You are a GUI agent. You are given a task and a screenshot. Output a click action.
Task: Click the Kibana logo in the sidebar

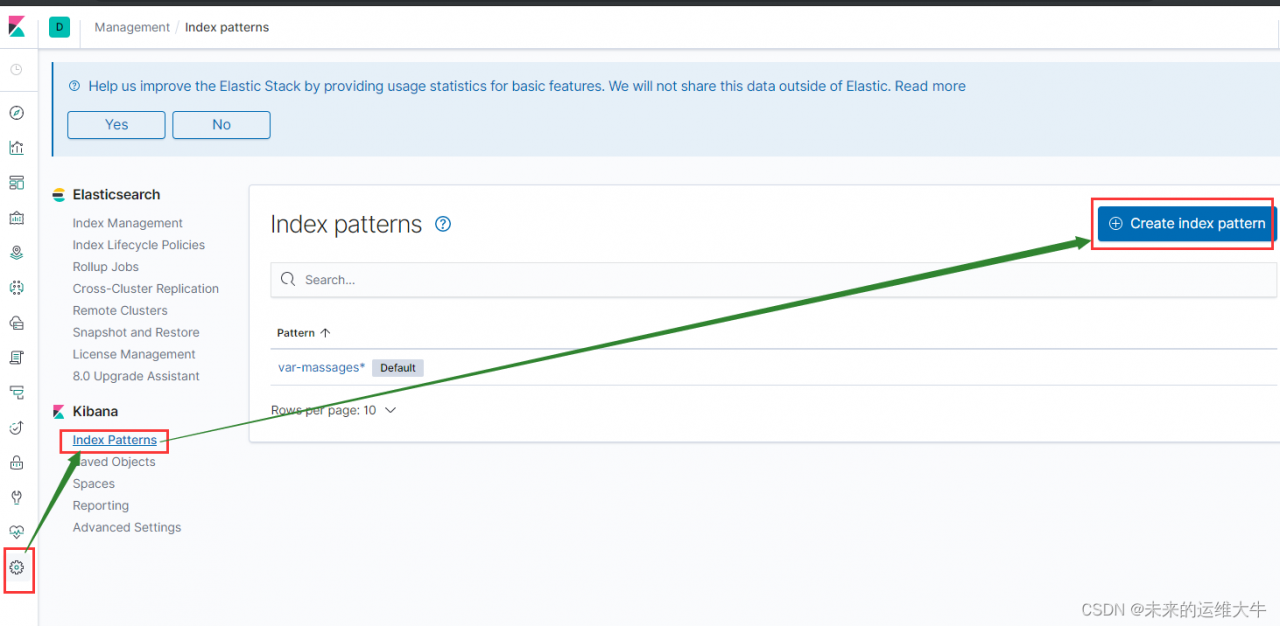tap(16, 27)
